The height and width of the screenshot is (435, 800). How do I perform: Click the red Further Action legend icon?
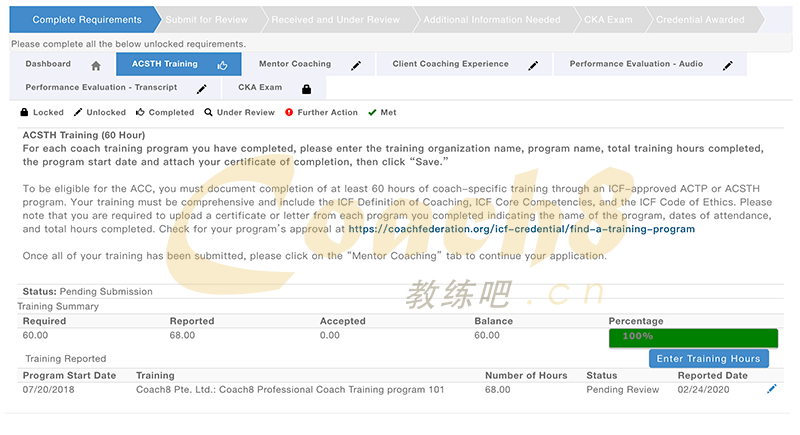(x=289, y=113)
